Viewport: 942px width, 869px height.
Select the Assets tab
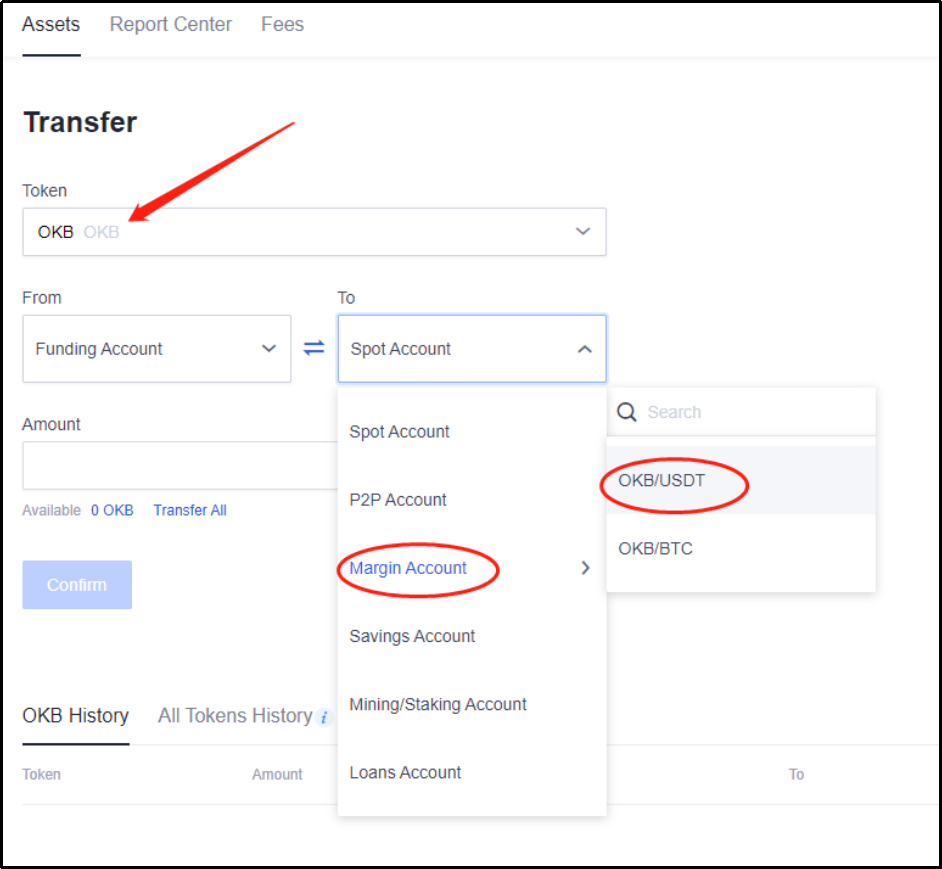point(51,24)
